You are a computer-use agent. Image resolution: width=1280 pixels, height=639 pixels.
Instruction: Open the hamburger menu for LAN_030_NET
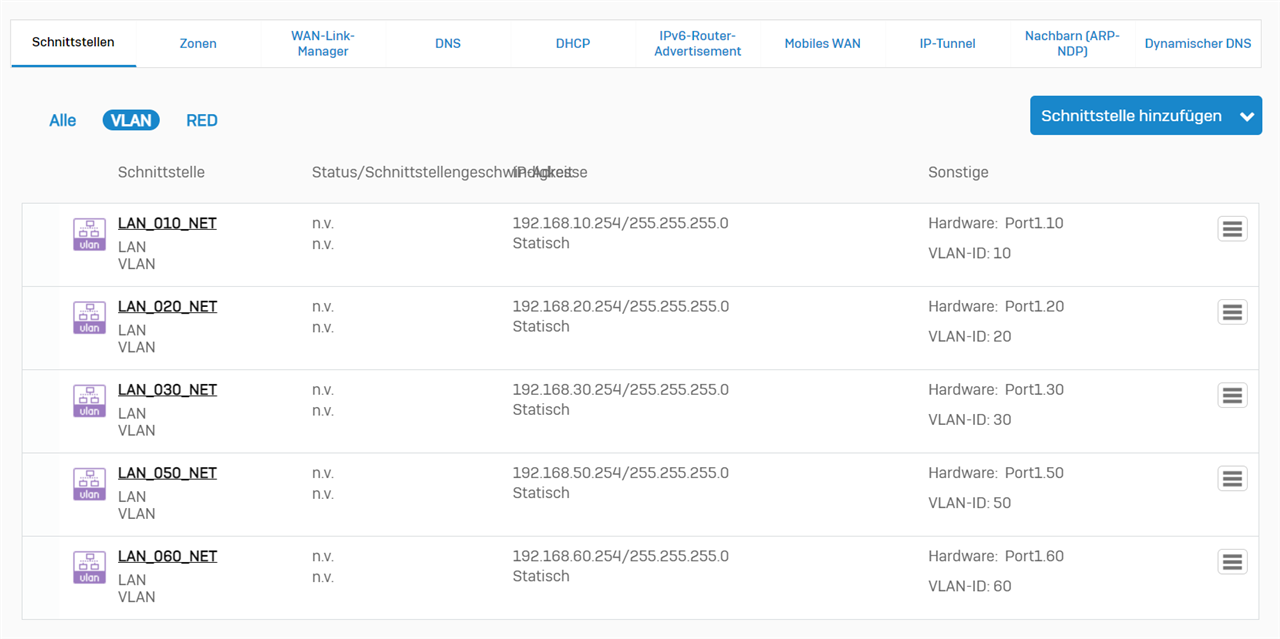pyautogui.click(x=1232, y=395)
